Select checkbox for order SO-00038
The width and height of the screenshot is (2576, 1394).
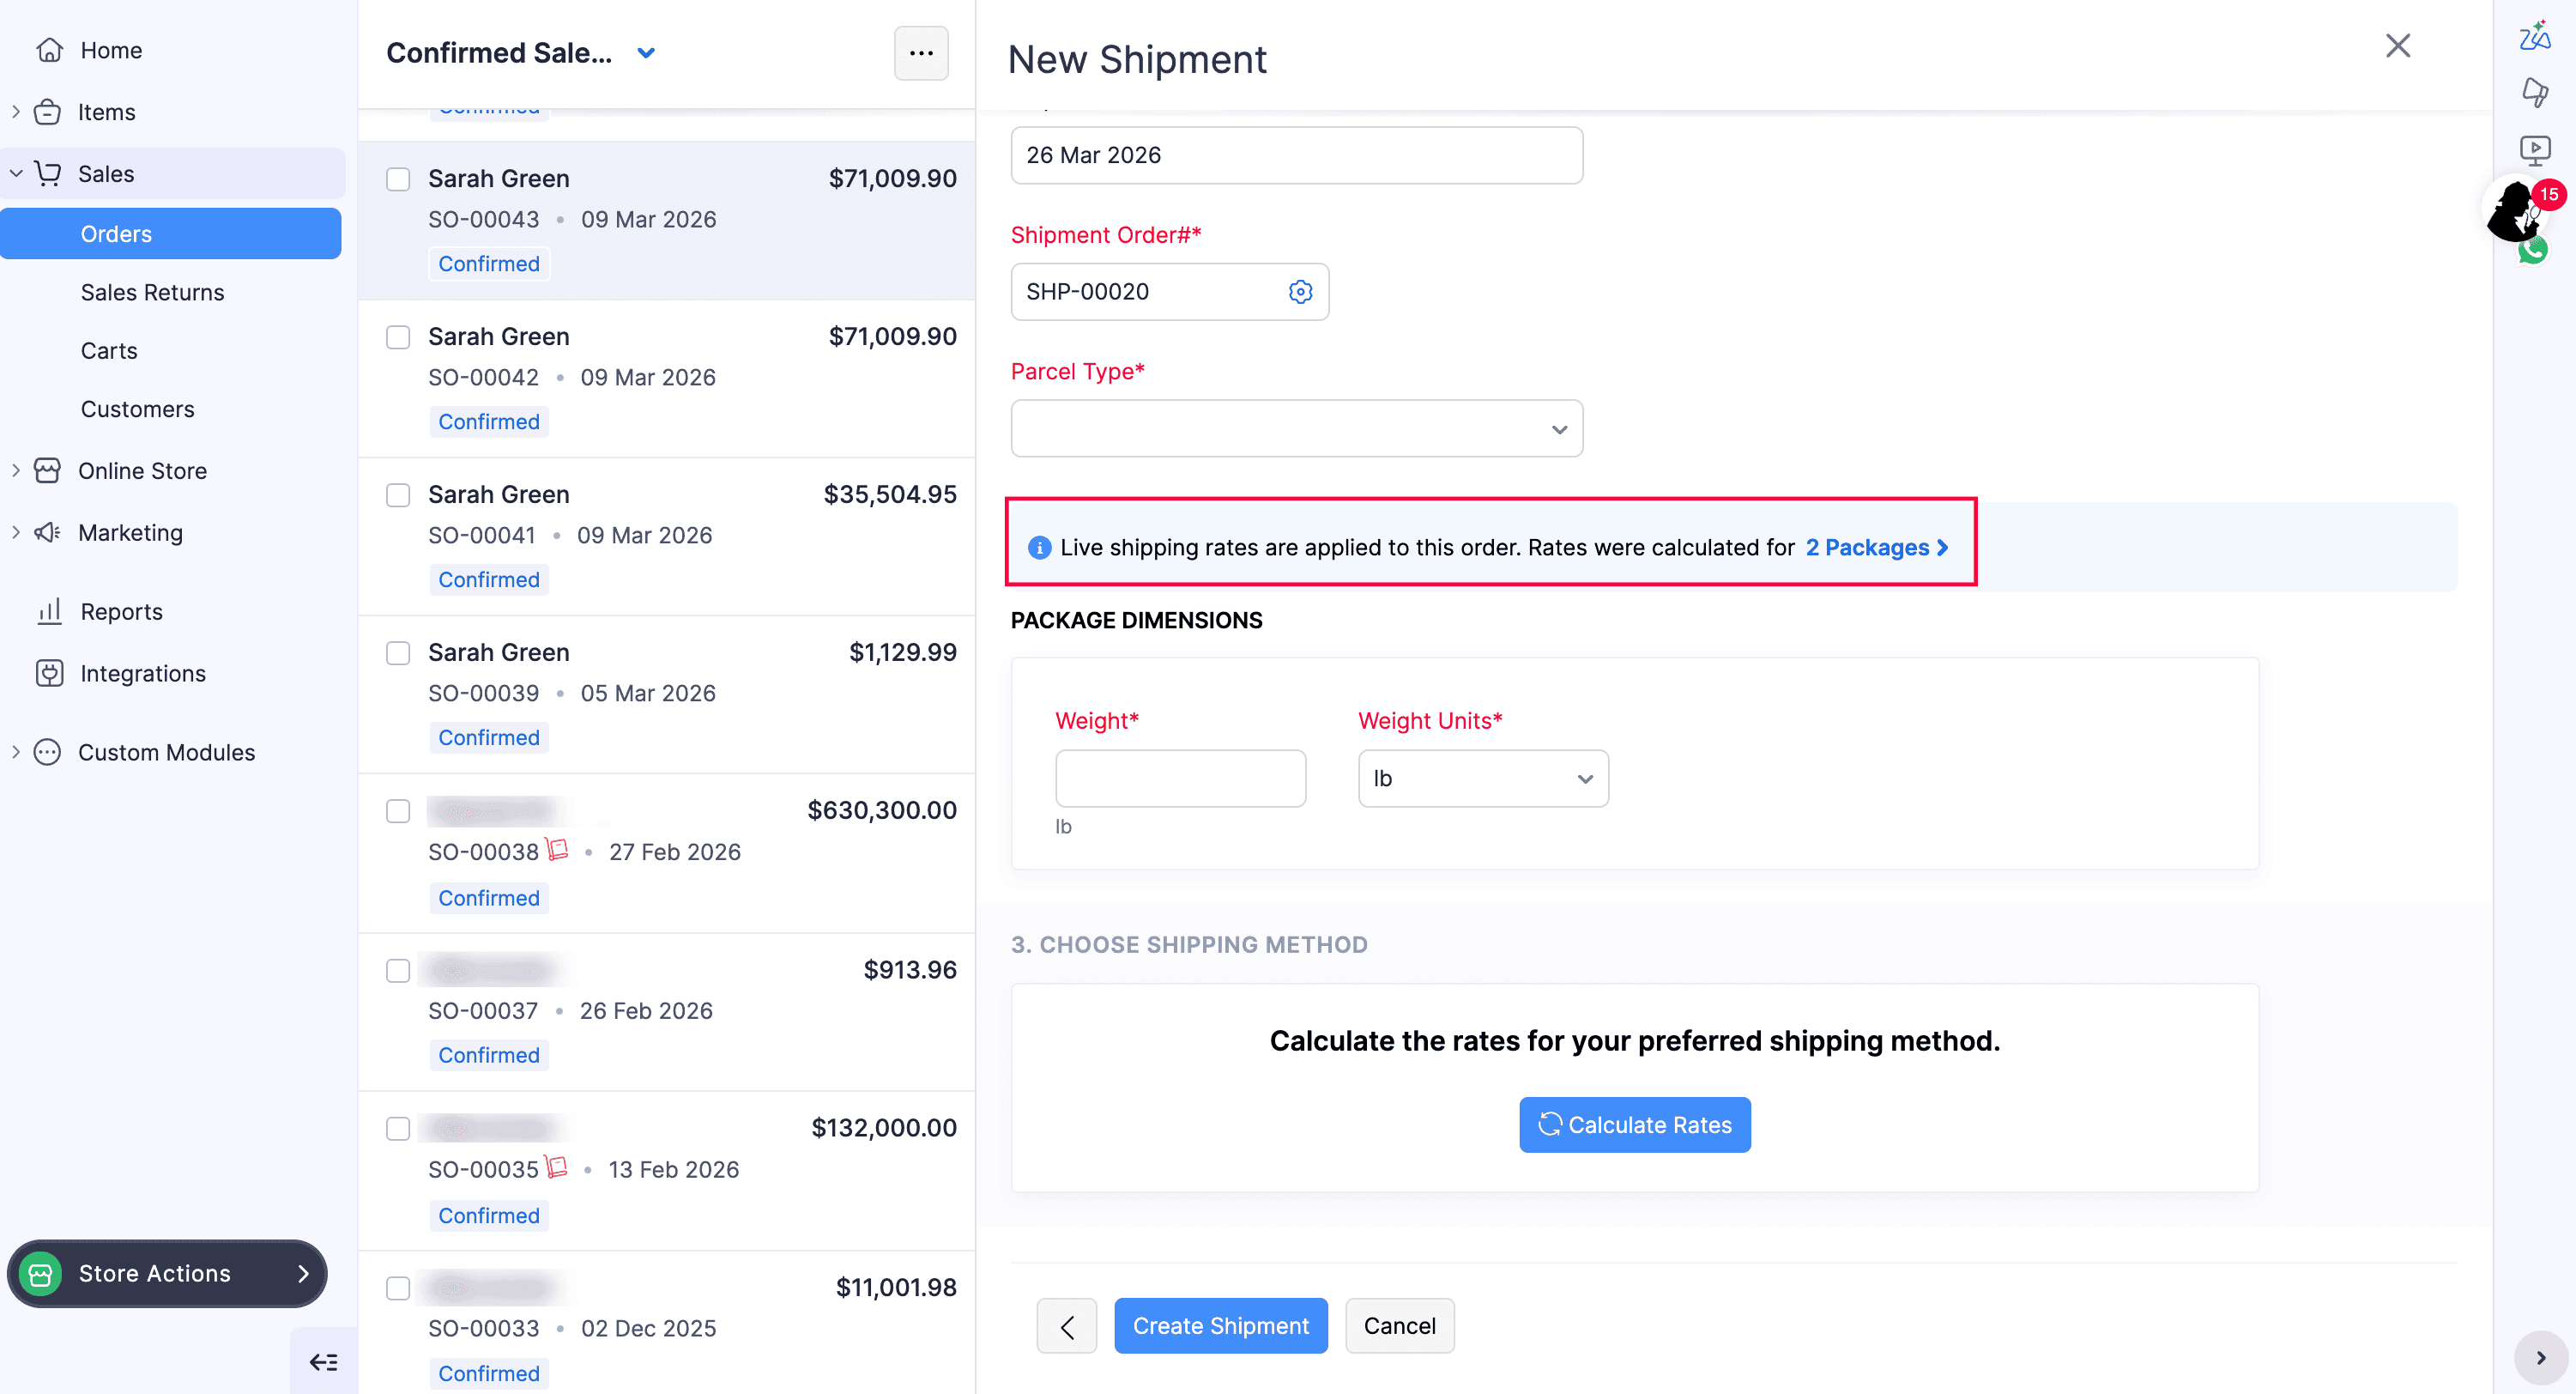point(398,811)
